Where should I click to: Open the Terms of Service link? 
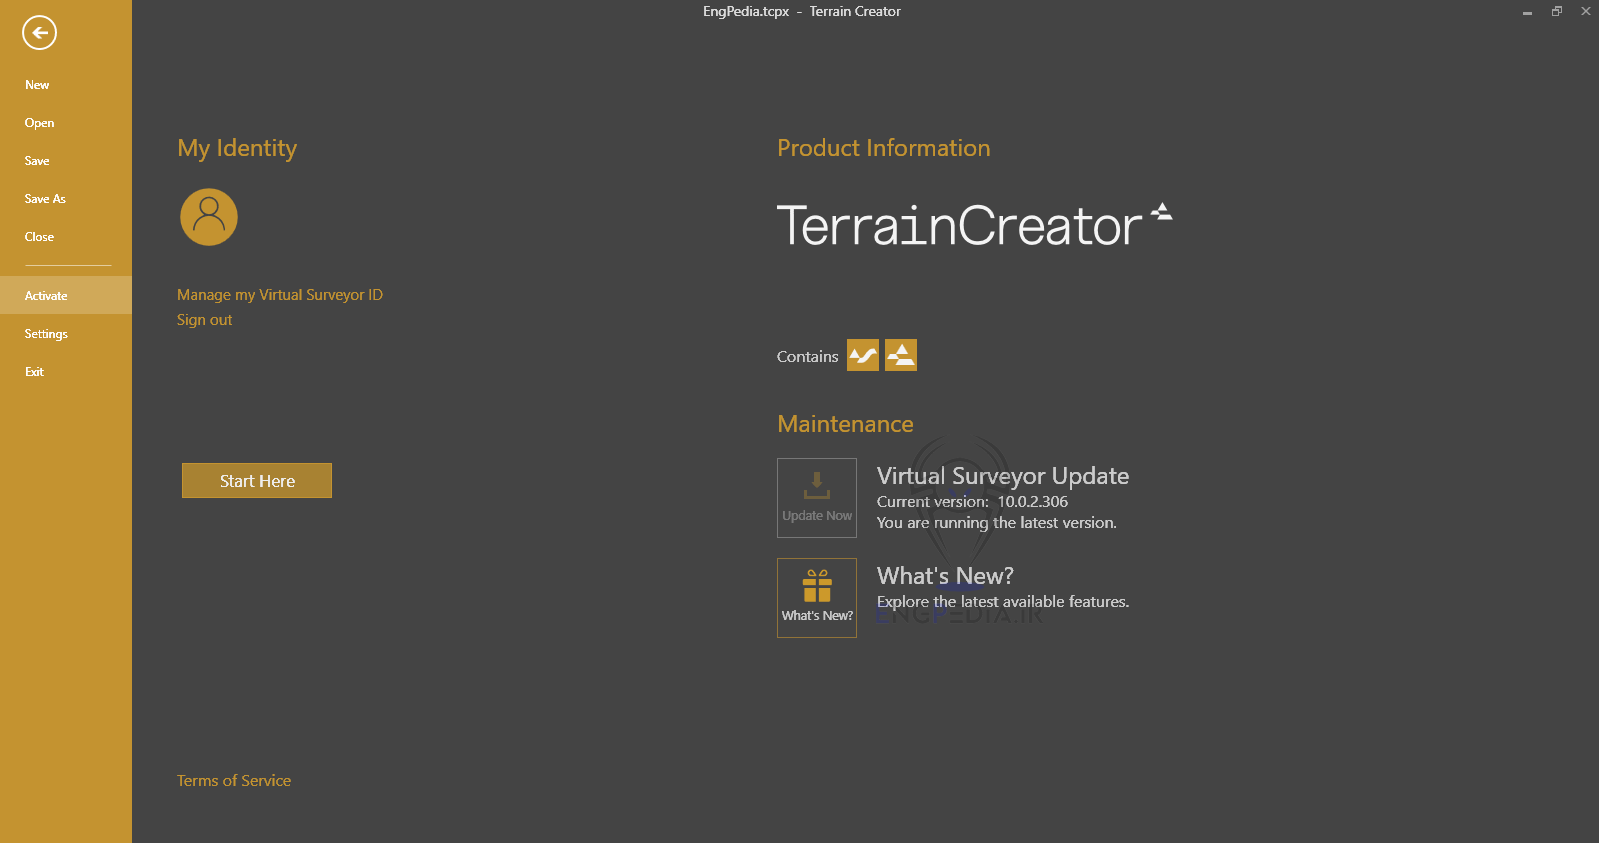pos(234,781)
